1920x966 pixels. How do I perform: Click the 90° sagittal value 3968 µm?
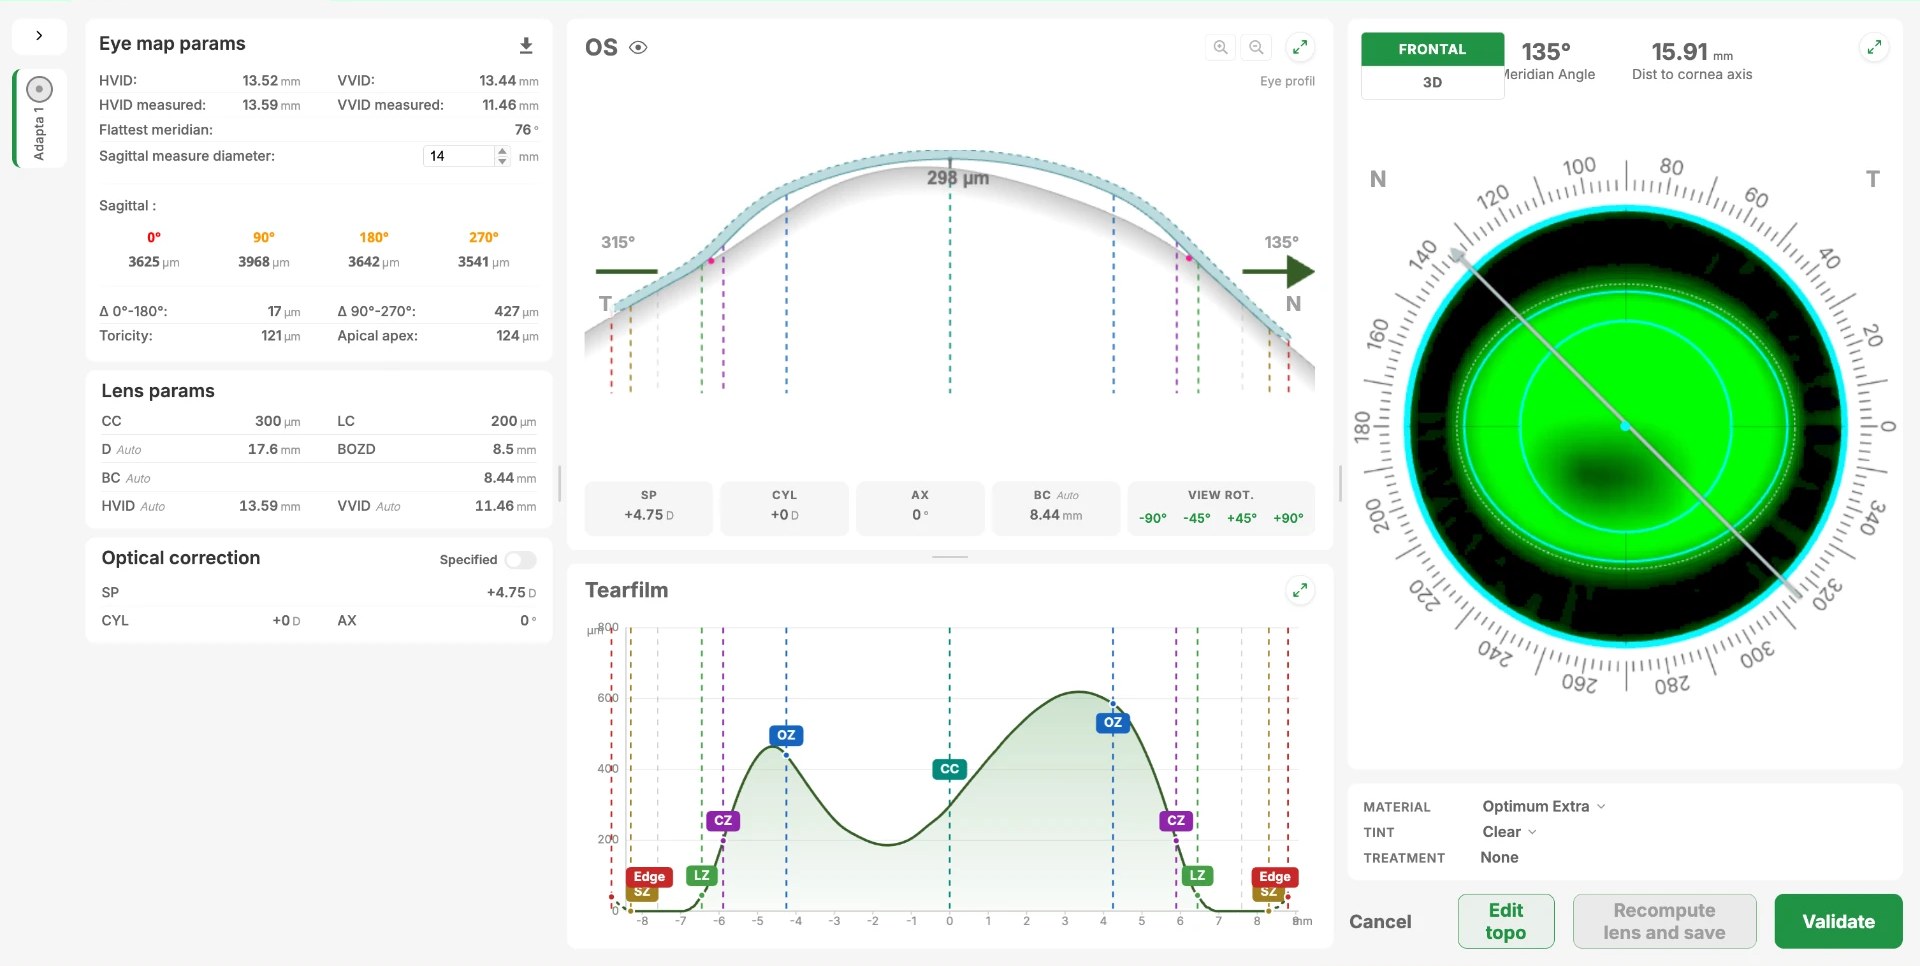[x=263, y=262]
